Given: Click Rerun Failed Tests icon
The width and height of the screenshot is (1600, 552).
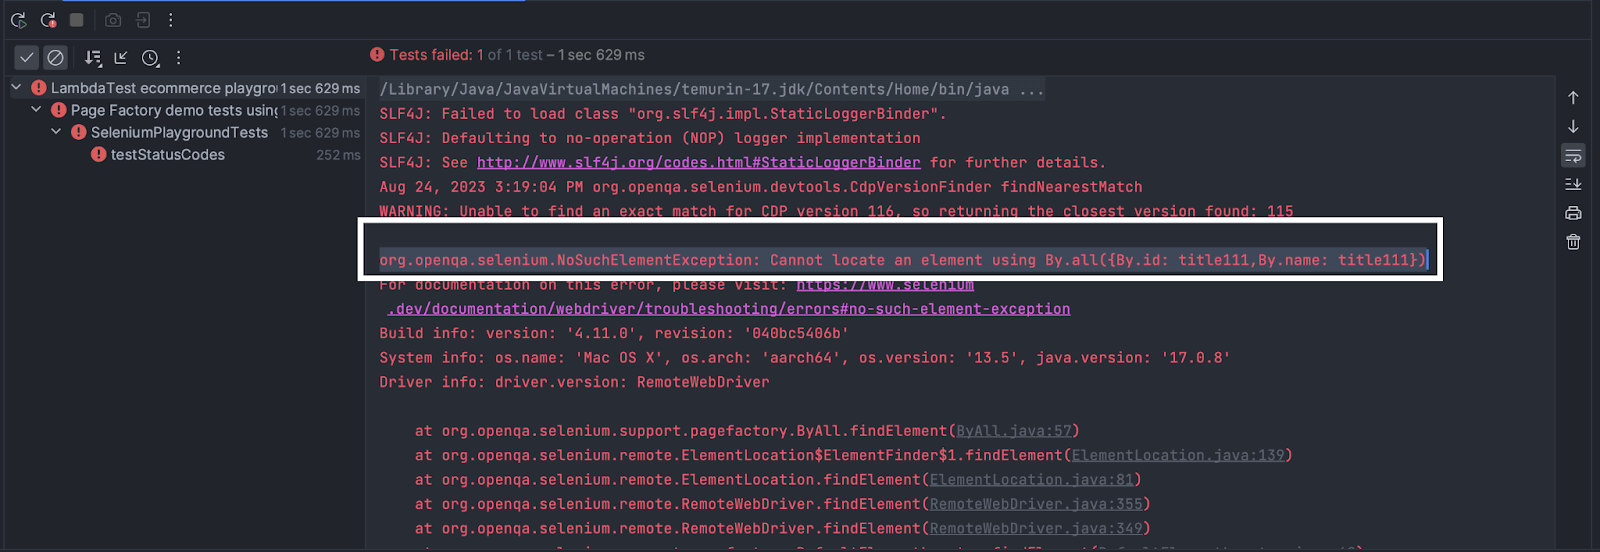Looking at the screenshot, I should pos(48,20).
